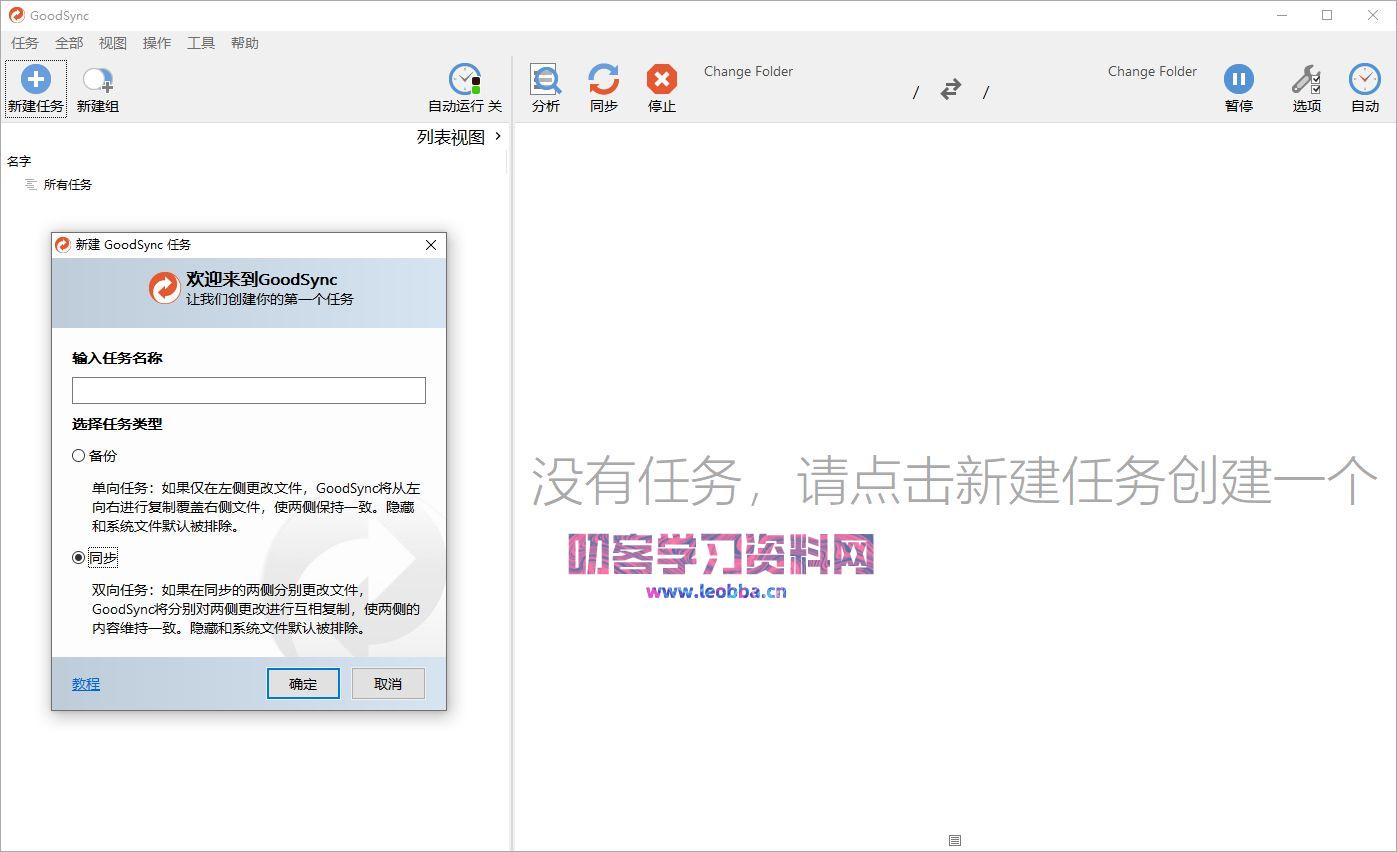
Task: Open the 帮助 menu
Action: coord(245,43)
